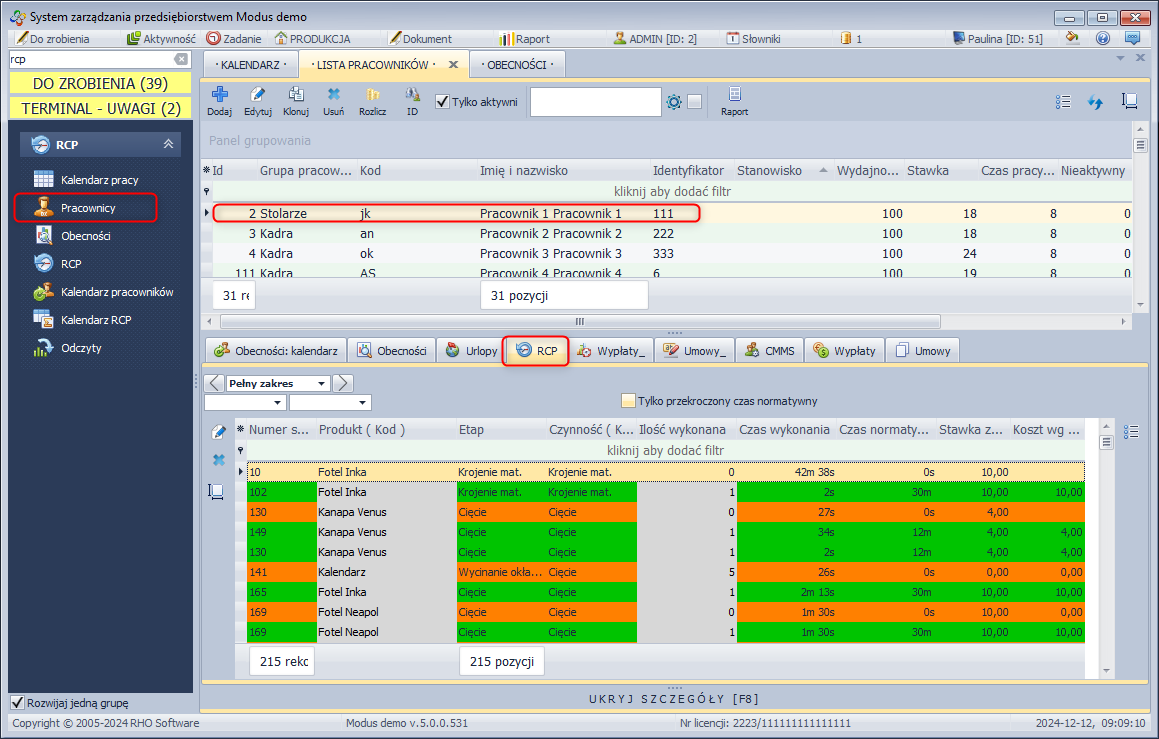Open Kalendarz pracy in the sidebar

tap(99, 180)
